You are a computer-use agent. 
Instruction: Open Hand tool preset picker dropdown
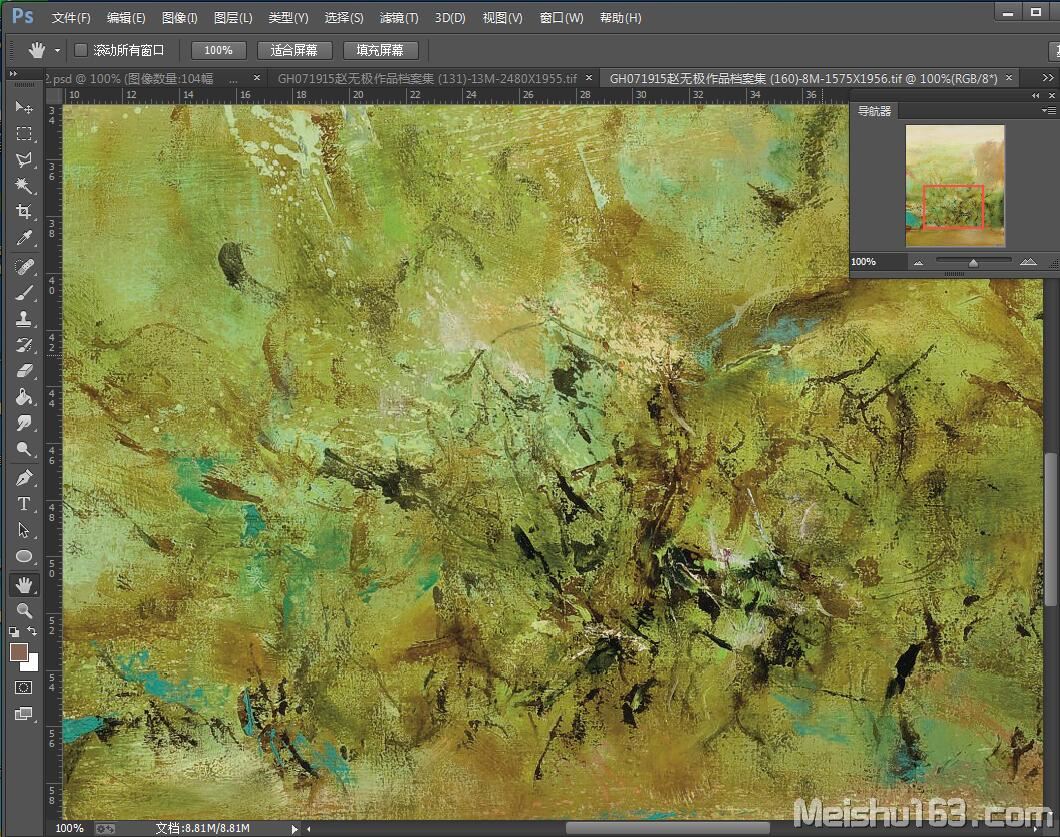click(x=57, y=51)
